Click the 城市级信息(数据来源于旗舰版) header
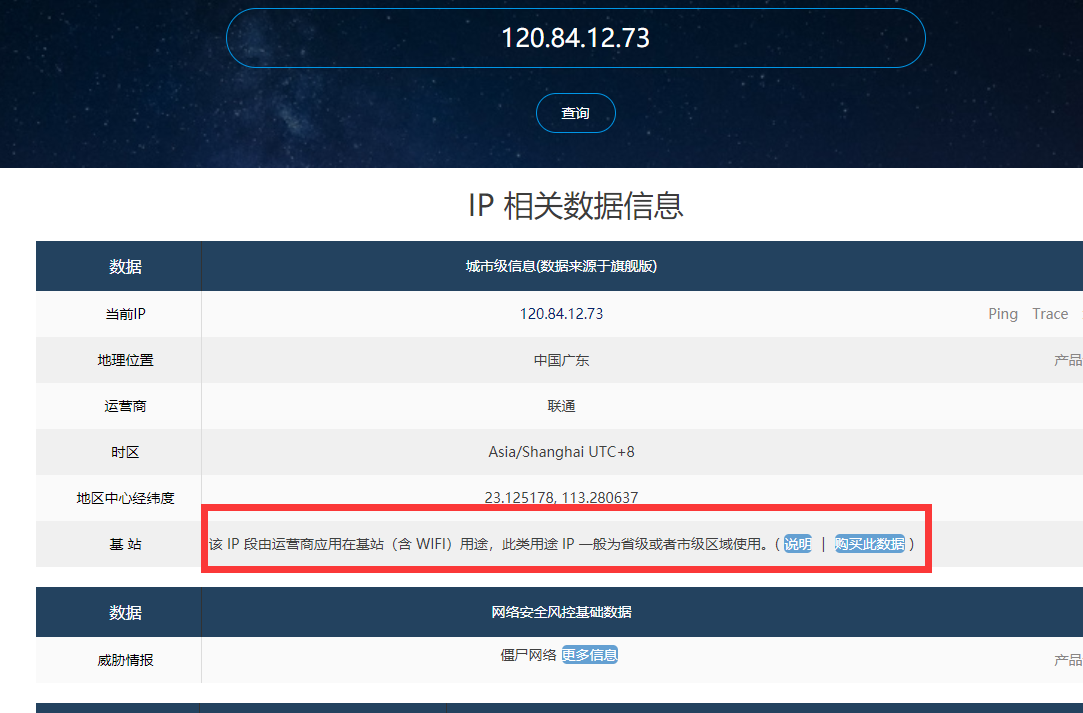 [x=561, y=266]
